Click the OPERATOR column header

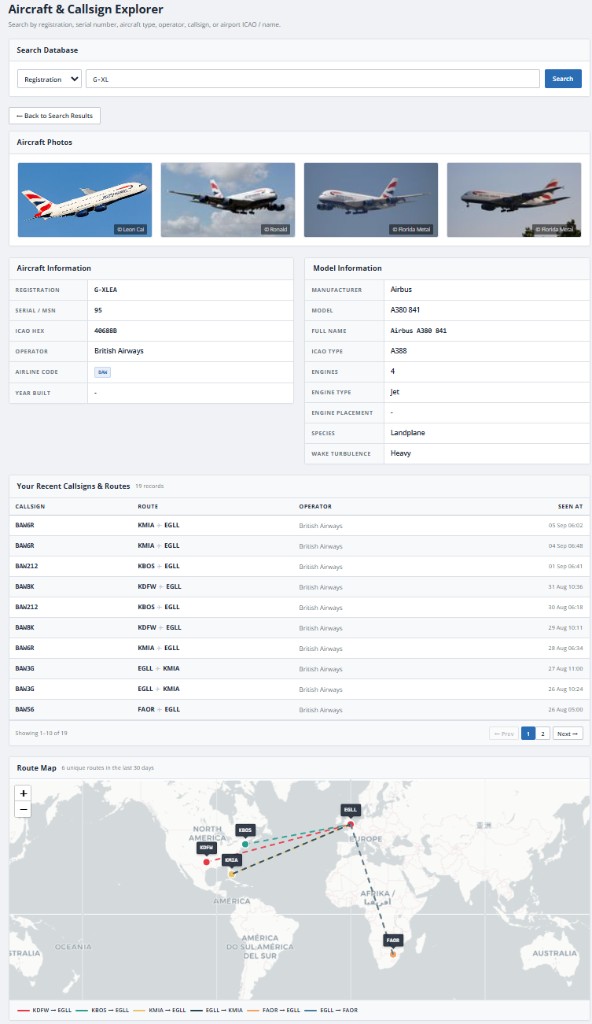(315, 507)
